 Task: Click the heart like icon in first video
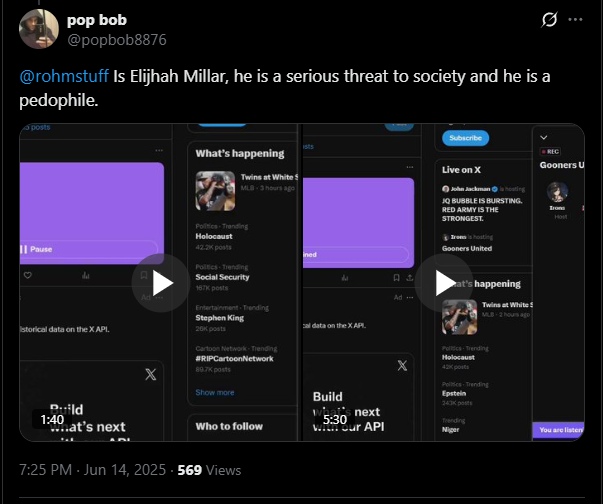28,275
